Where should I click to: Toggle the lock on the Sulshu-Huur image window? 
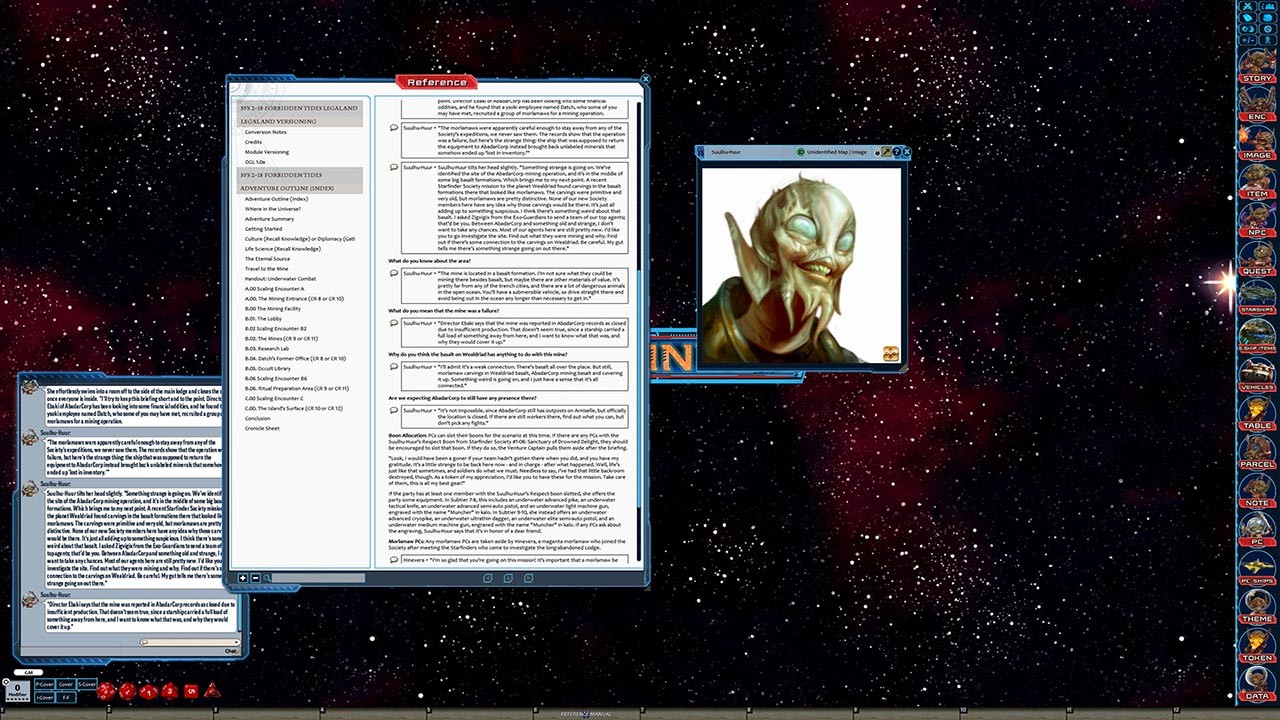(877, 152)
